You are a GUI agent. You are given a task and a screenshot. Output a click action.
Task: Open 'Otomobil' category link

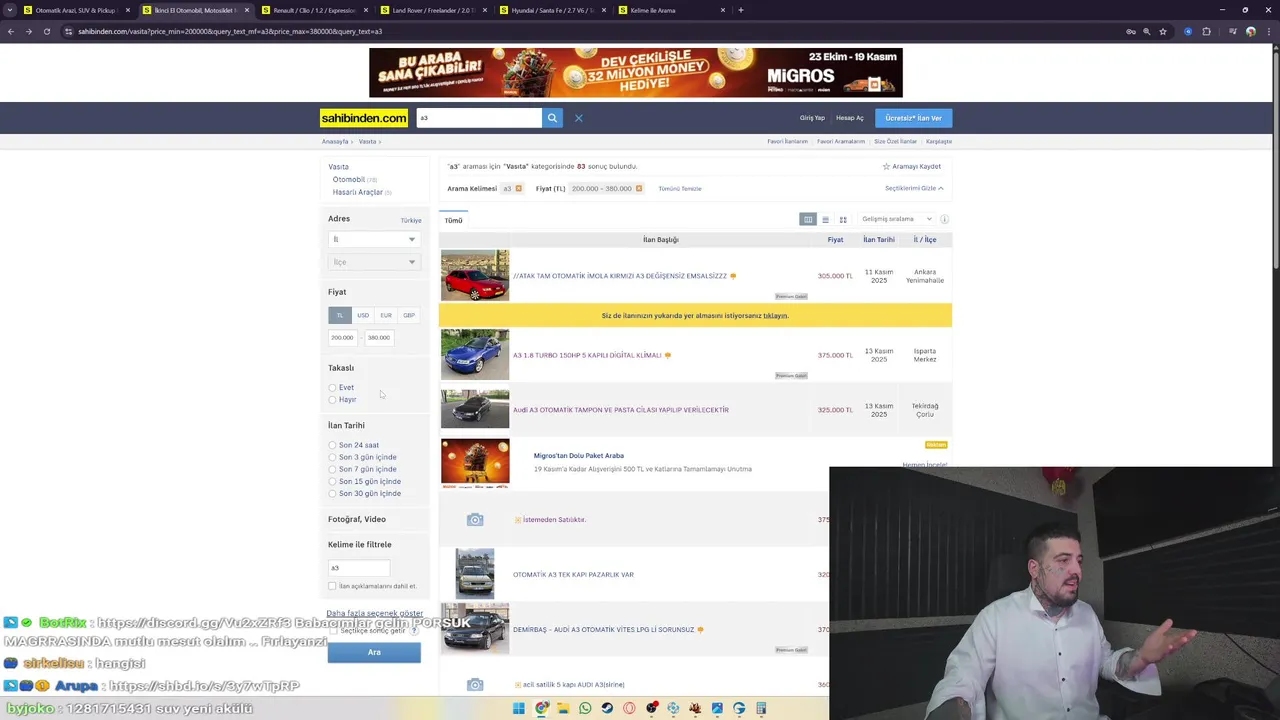349,179
